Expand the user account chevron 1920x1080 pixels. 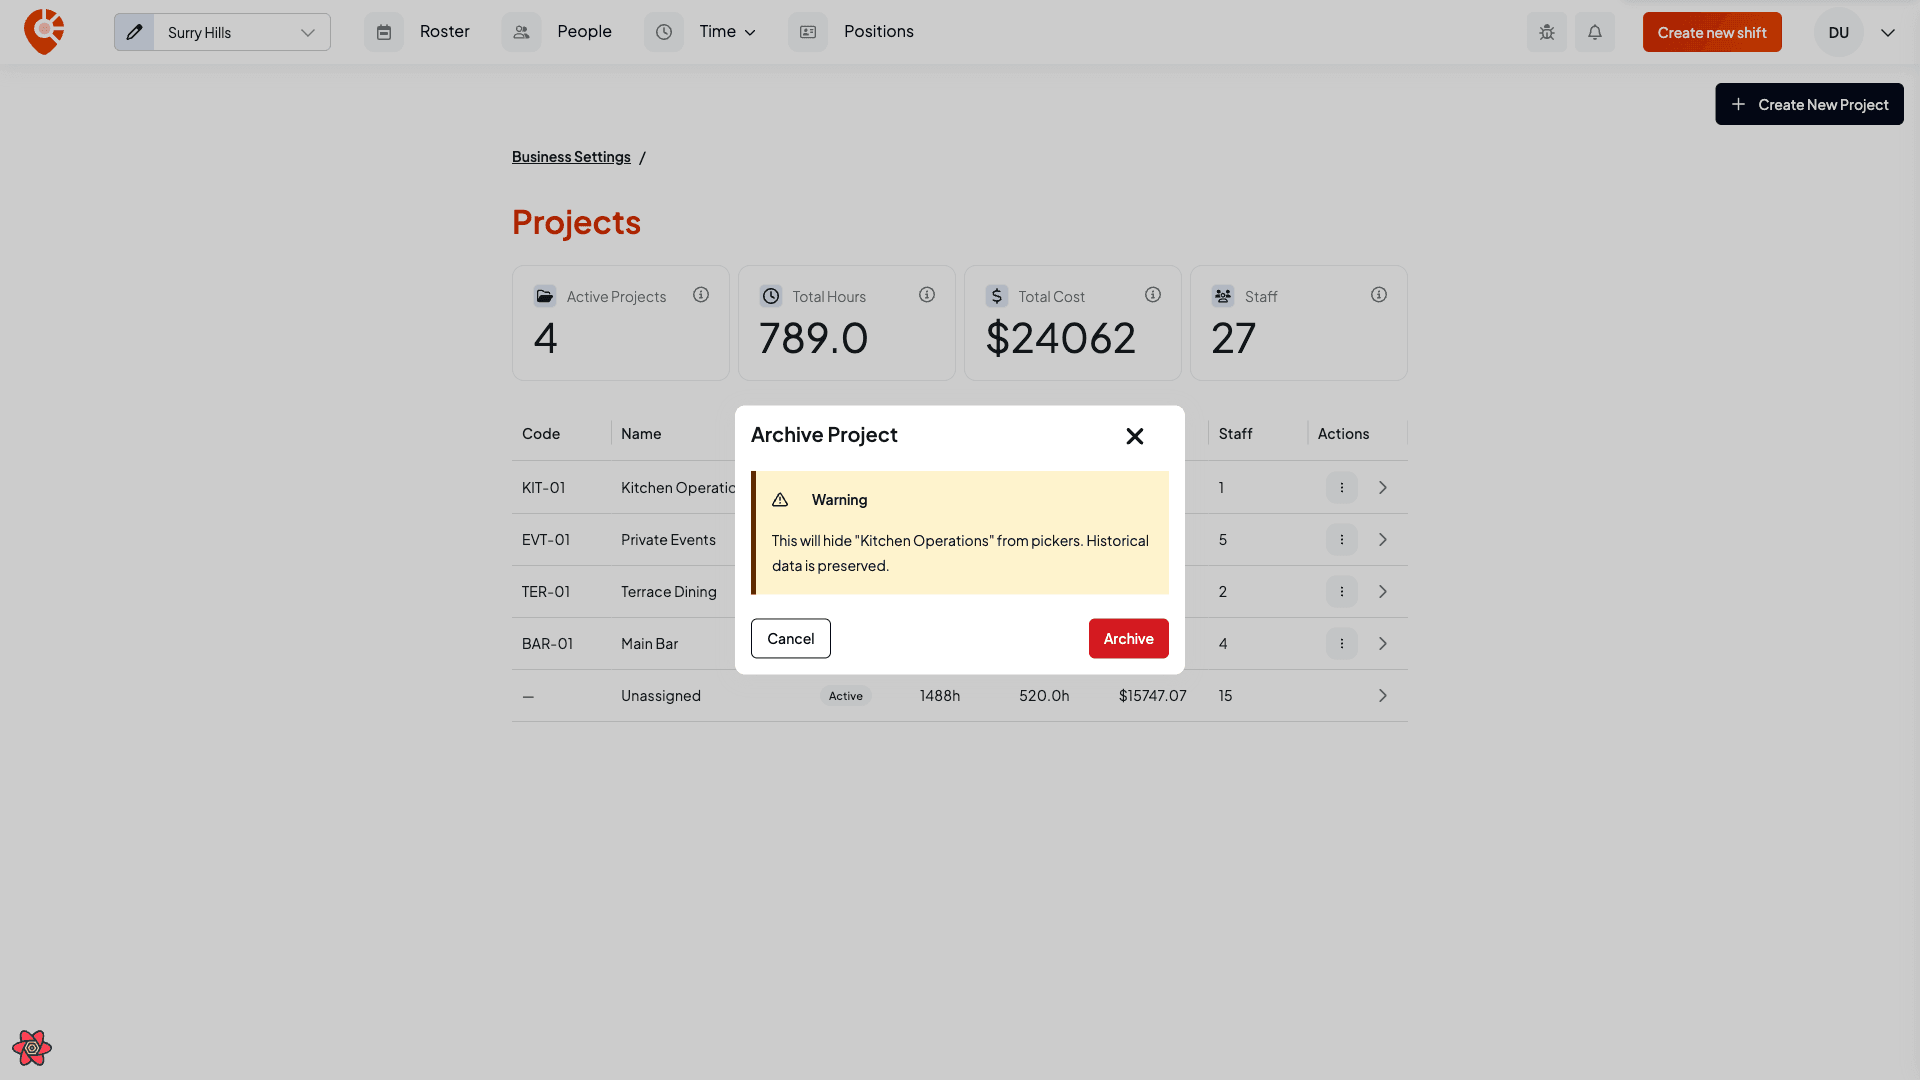coord(1888,32)
